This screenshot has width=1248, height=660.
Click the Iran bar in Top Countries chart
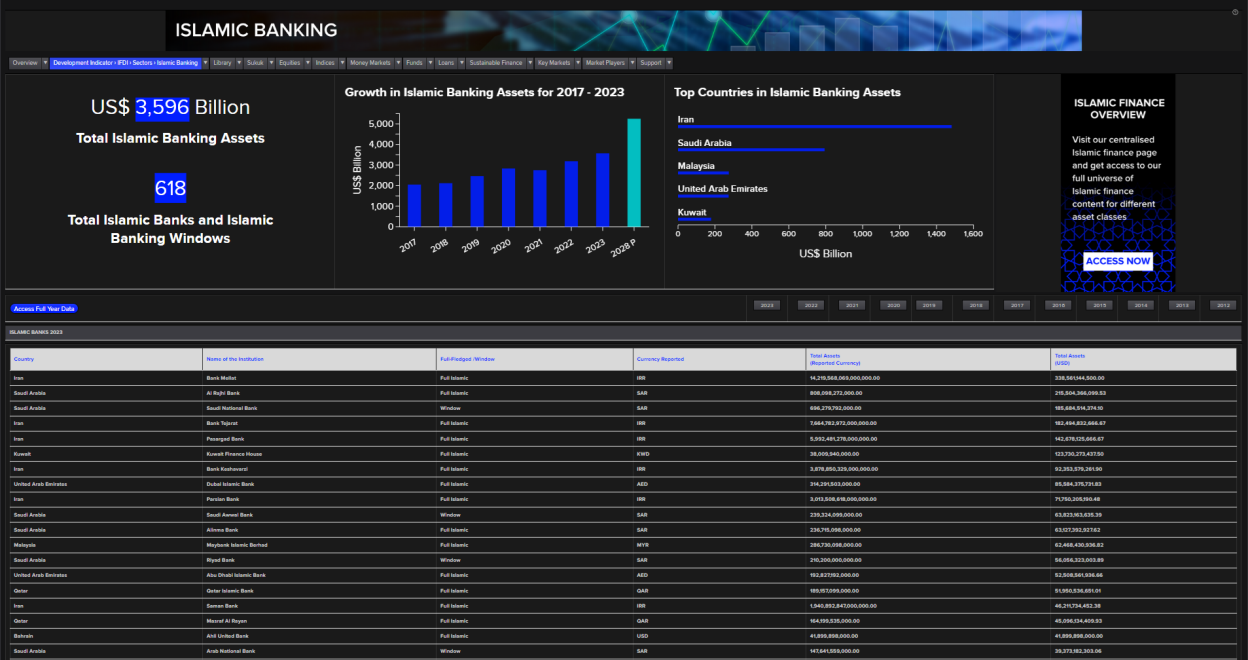point(814,126)
